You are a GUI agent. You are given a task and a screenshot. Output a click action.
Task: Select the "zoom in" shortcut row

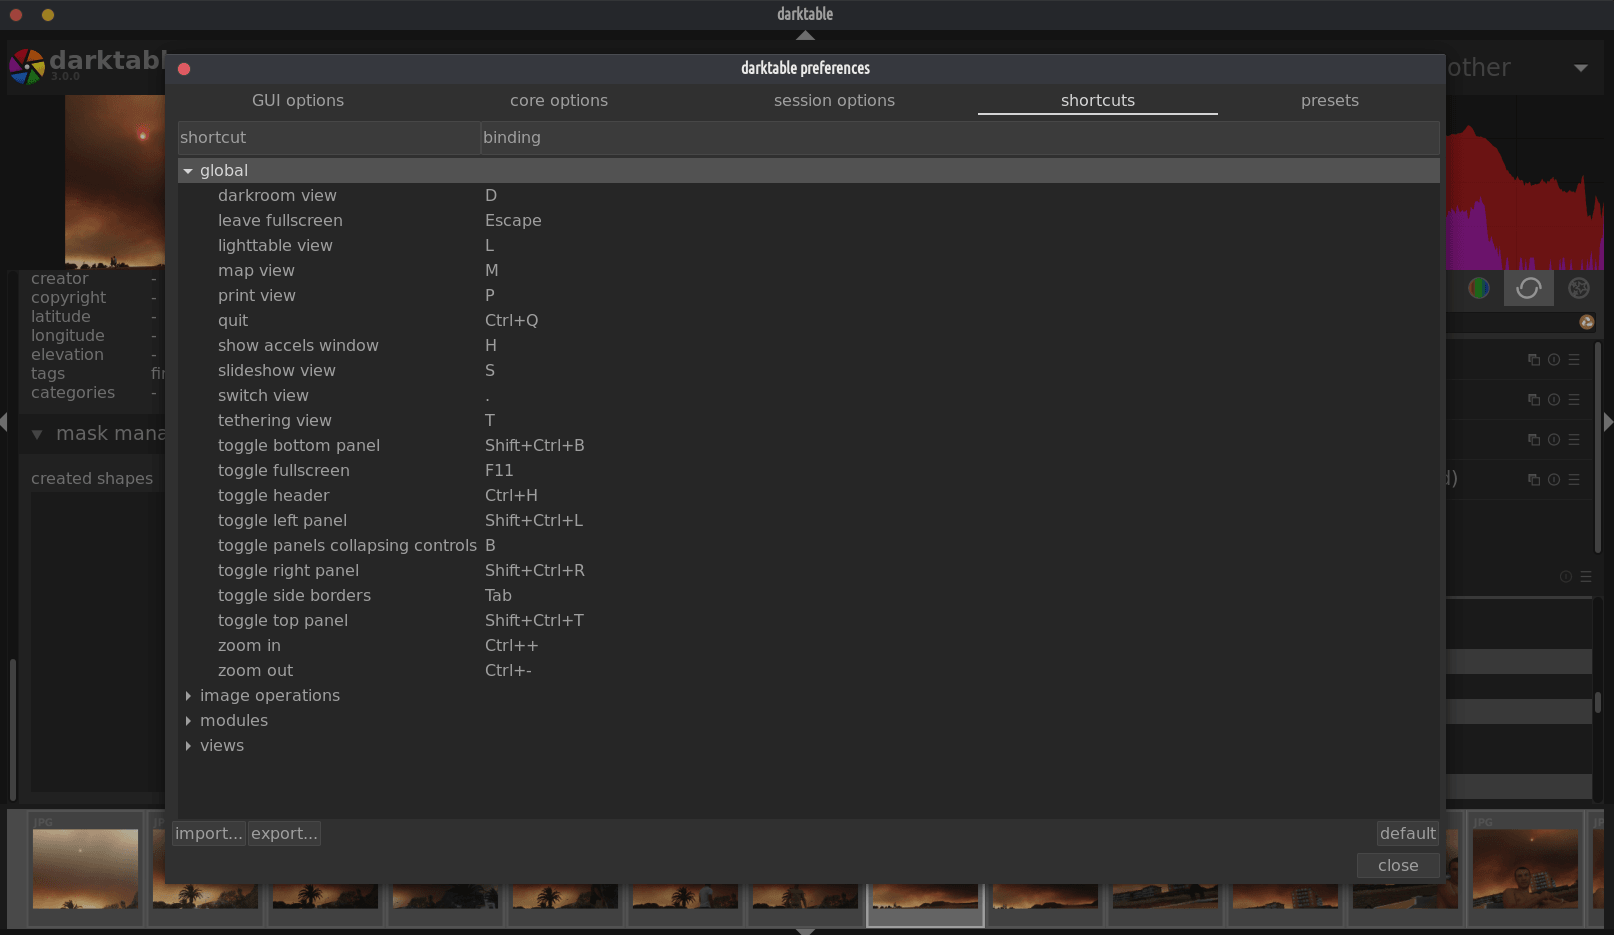809,646
